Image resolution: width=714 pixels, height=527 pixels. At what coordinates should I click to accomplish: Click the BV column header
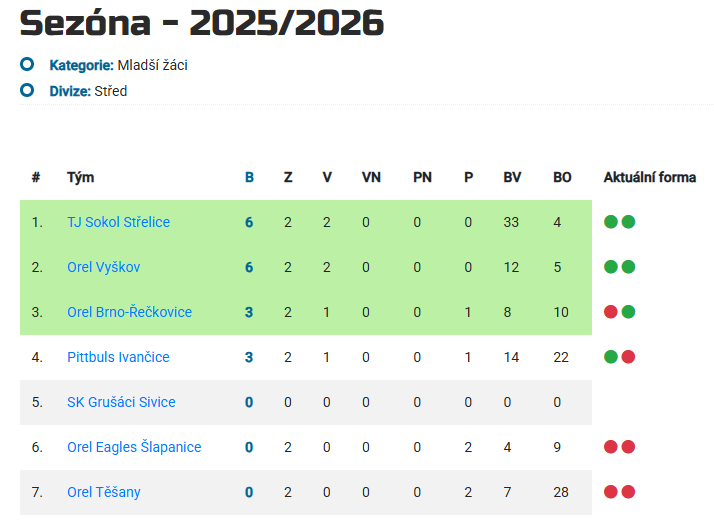pos(512,177)
